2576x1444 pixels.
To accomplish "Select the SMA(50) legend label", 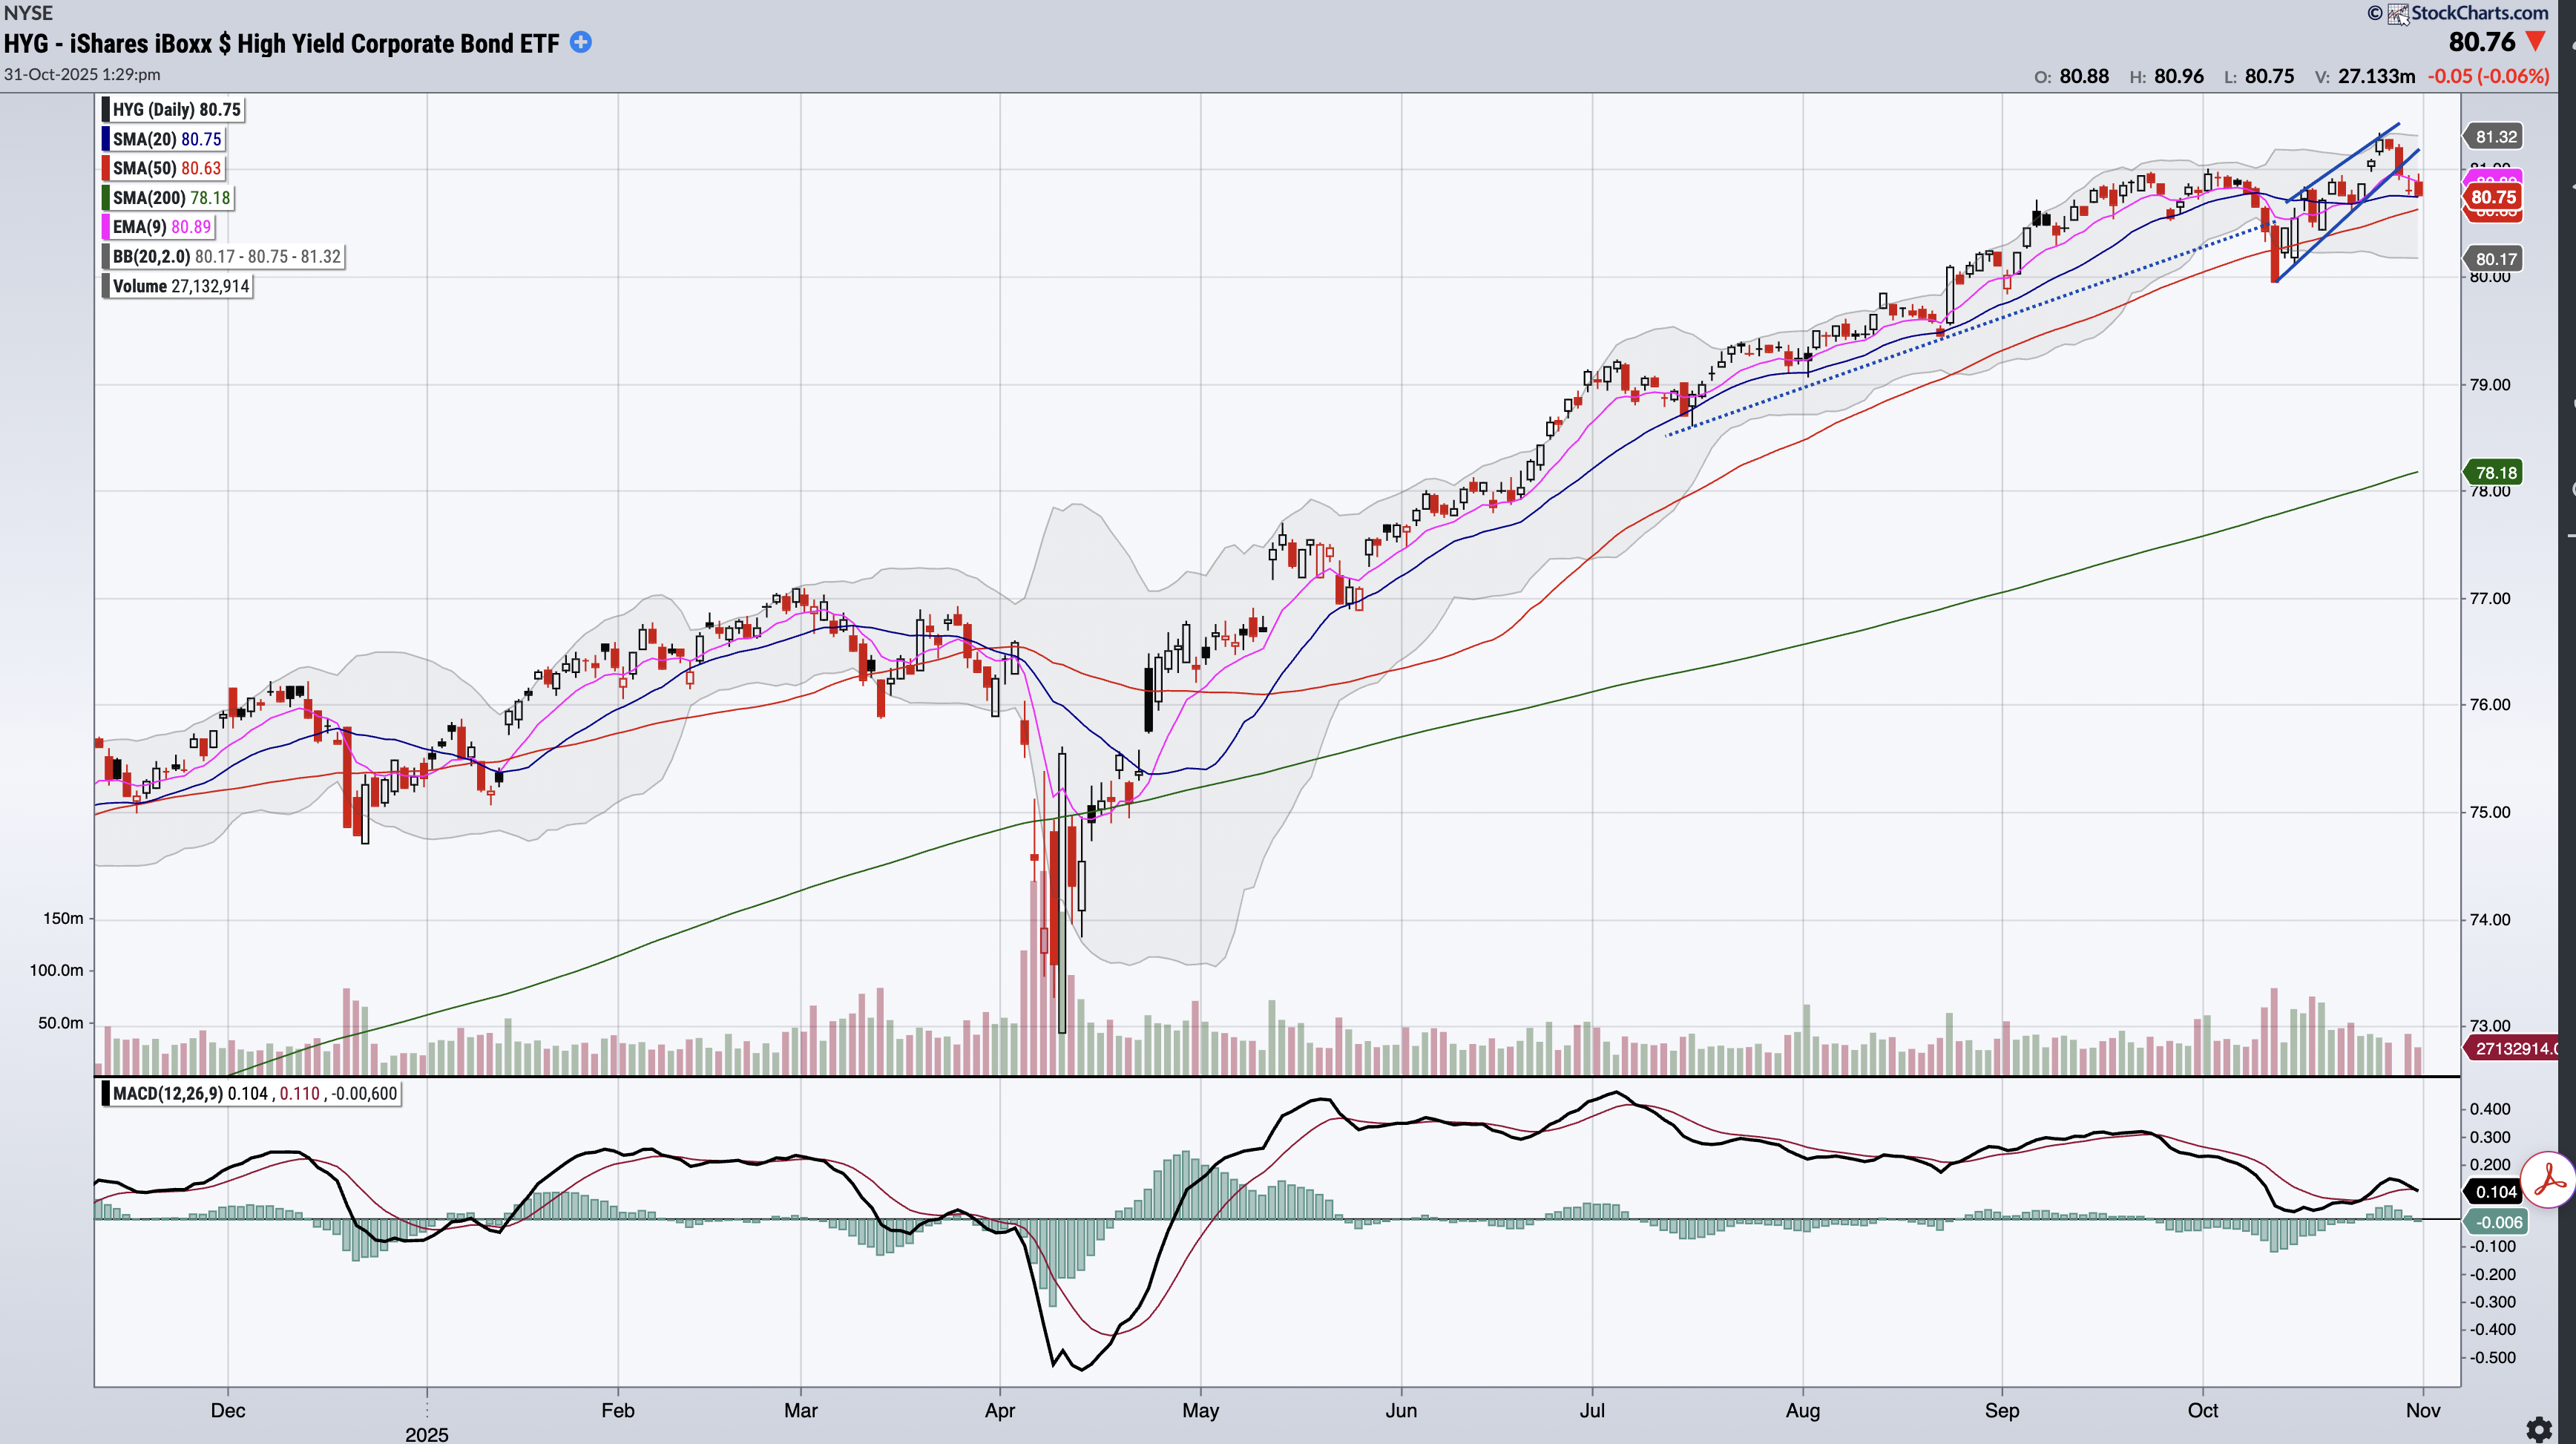I will pos(166,168).
